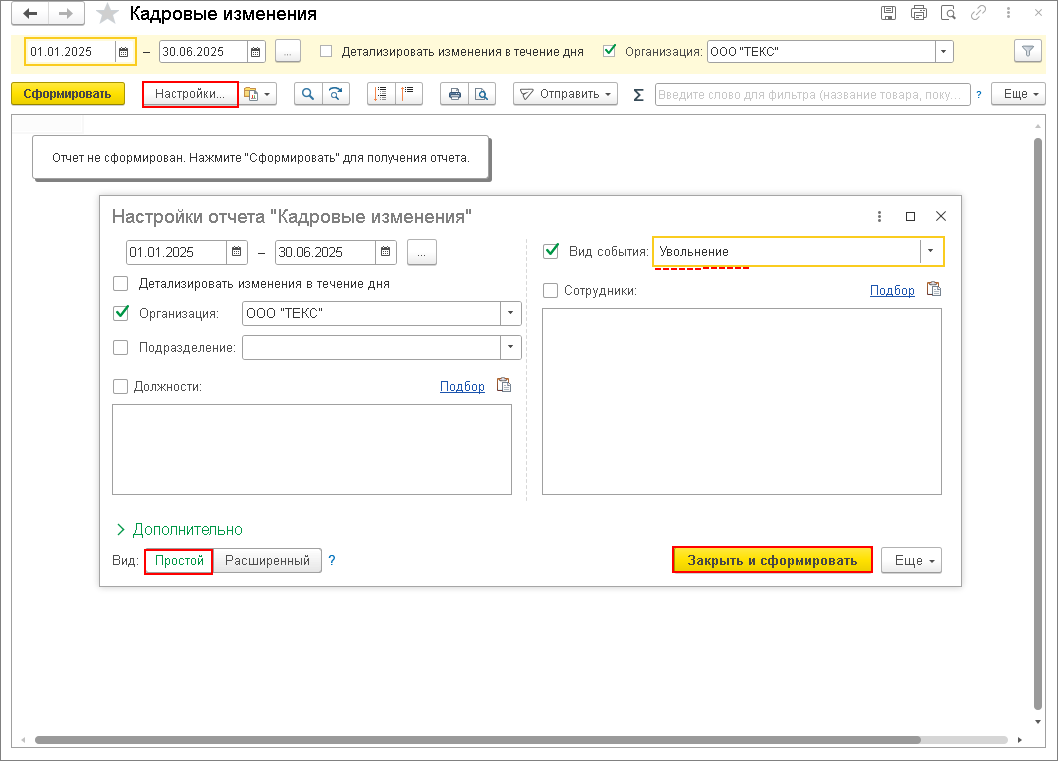Click the magnifier Find icon
The image size is (1058, 761).
click(308, 94)
